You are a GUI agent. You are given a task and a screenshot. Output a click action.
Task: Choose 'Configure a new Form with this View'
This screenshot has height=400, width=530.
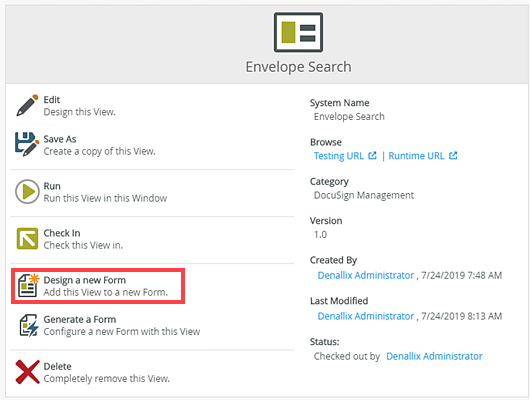(x=122, y=331)
